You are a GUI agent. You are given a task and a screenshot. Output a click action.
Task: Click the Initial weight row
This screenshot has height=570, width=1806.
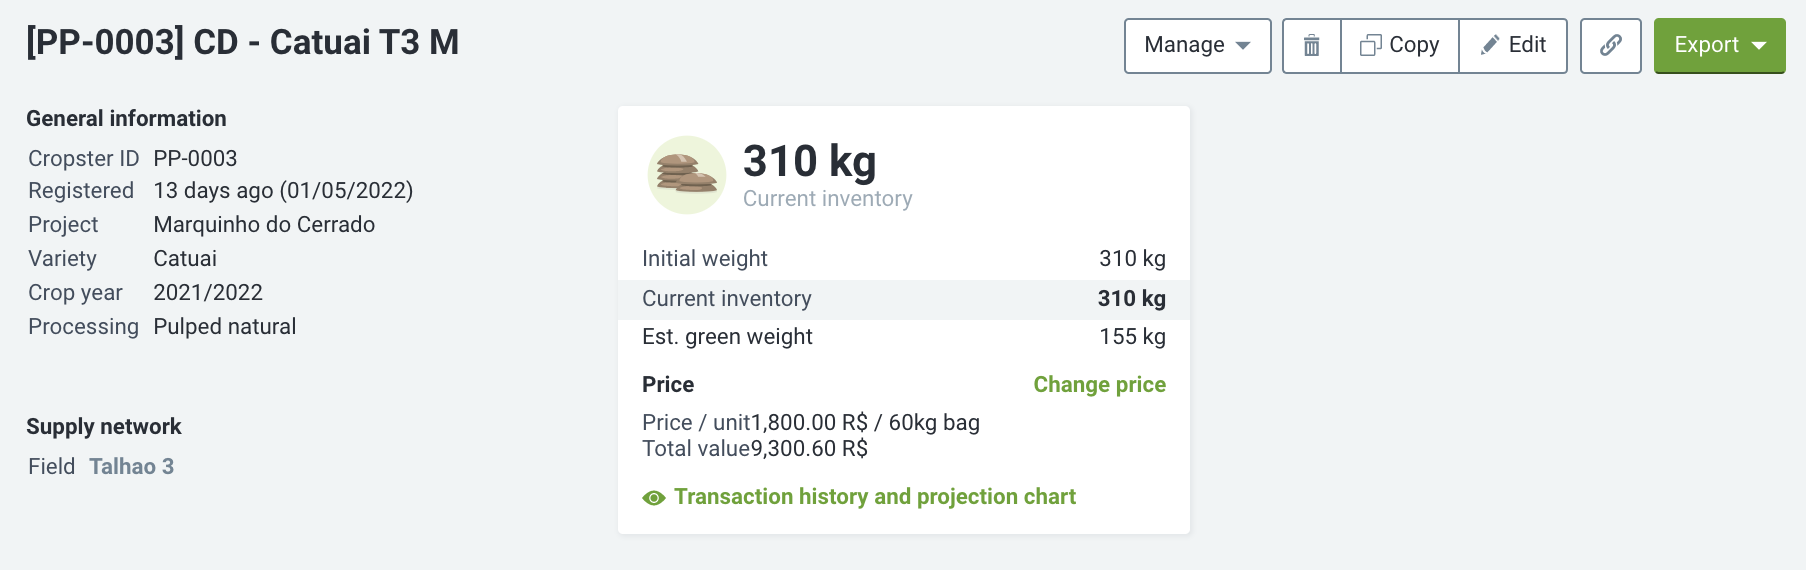[903, 259]
